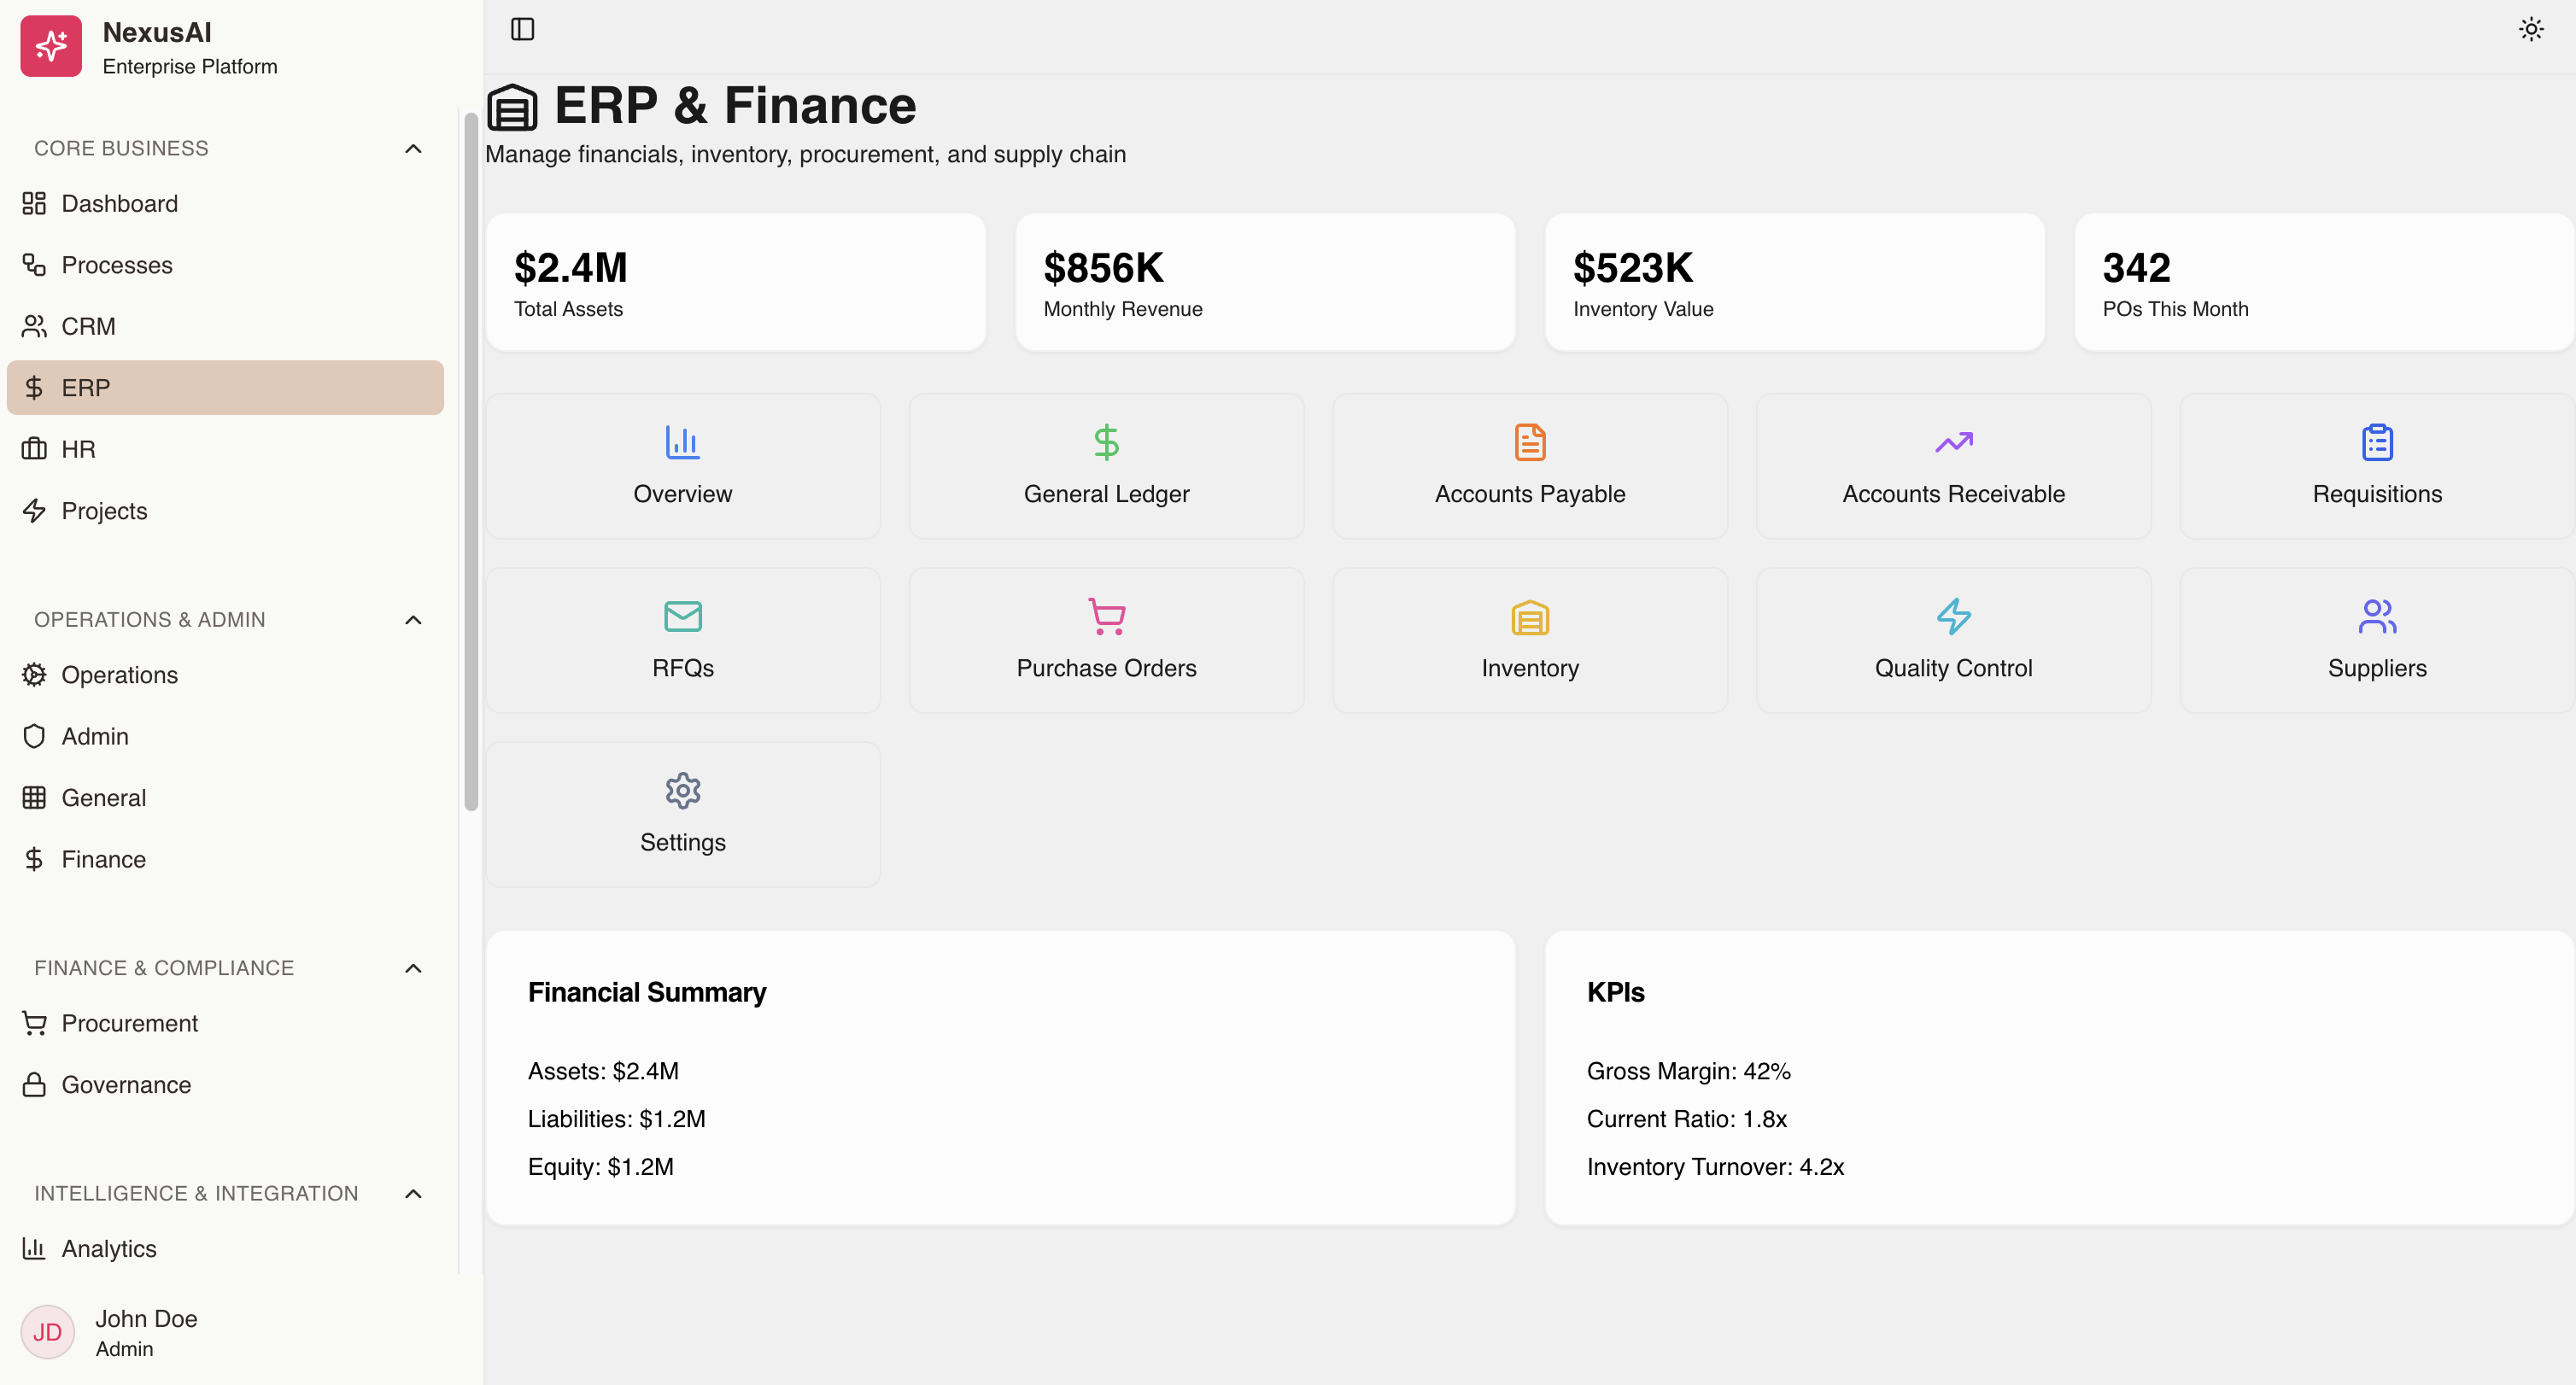
Task: Click the Purchase Orders cart icon
Action: 1106,617
